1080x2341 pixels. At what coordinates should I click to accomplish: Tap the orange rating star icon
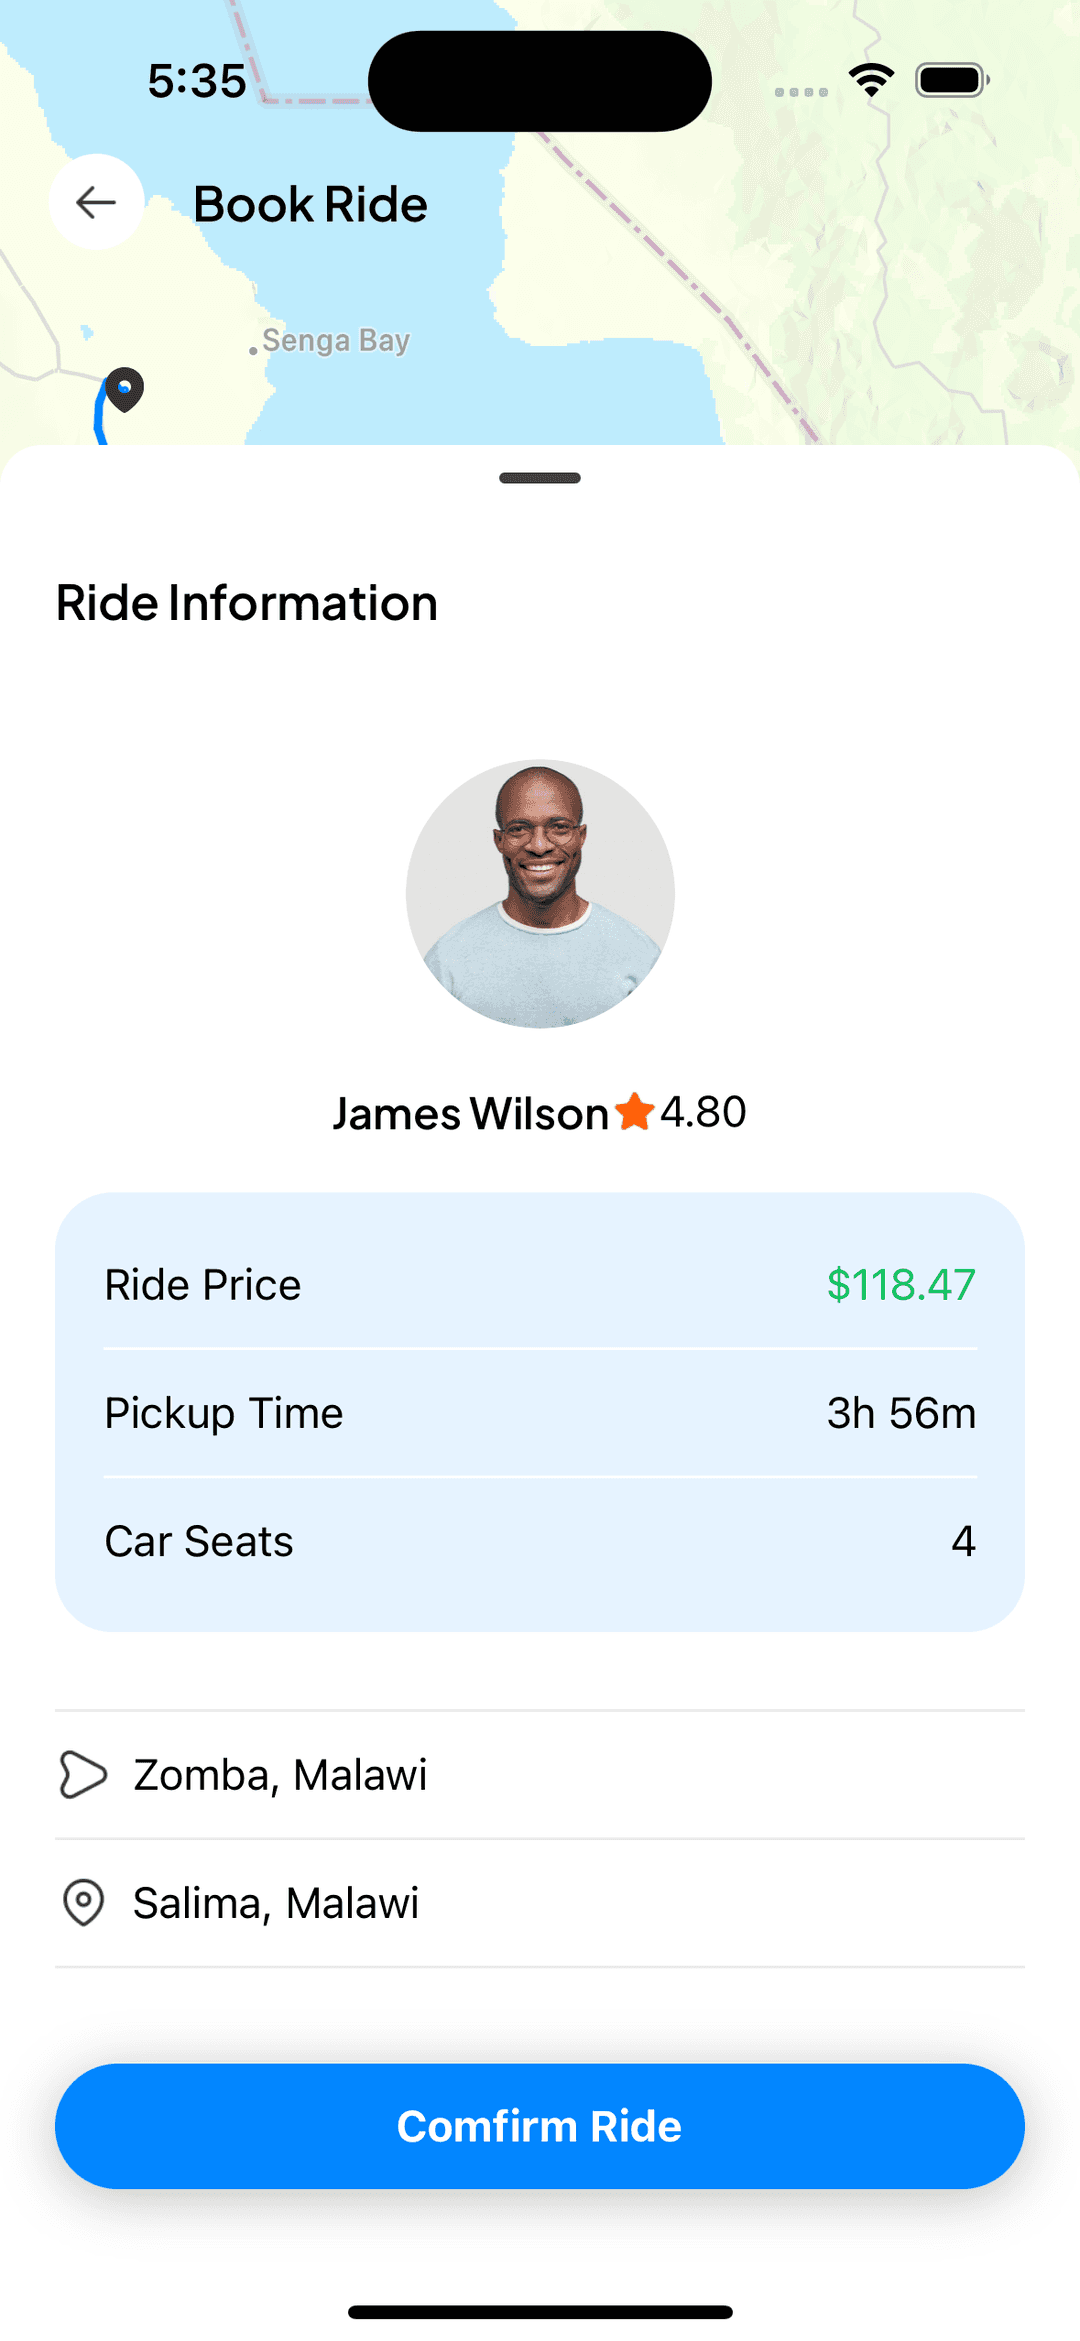(634, 1111)
